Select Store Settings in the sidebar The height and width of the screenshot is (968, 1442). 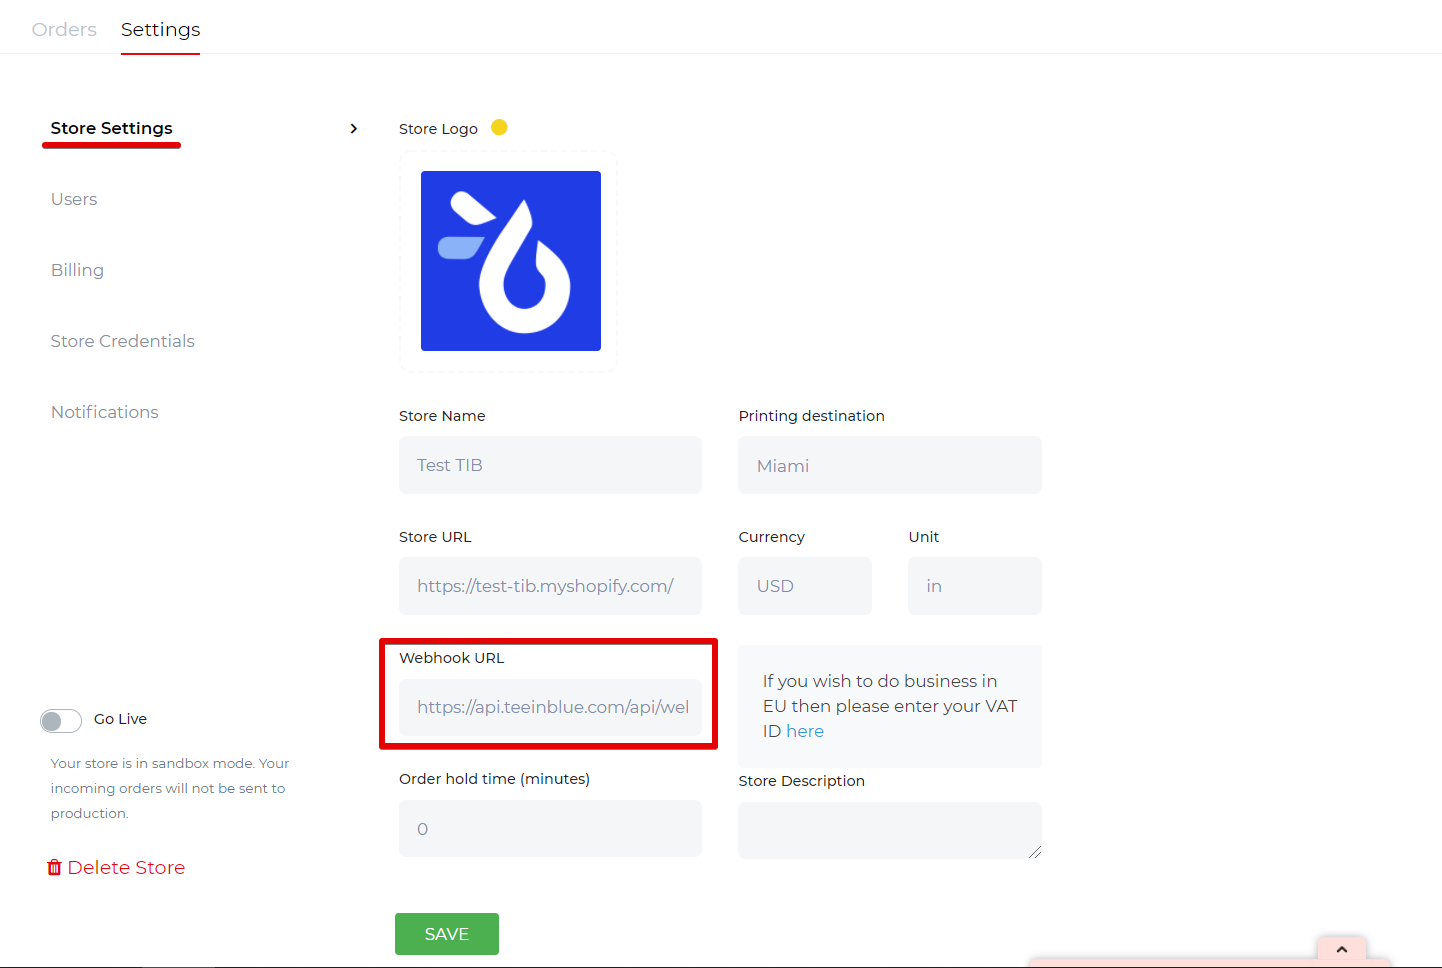pyautogui.click(x=111, y=128)
